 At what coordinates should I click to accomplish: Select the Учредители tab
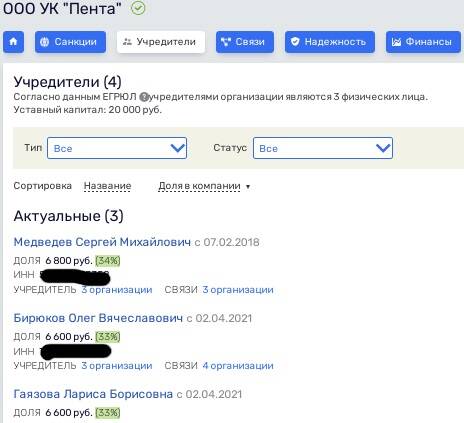(x=161, y=42)
